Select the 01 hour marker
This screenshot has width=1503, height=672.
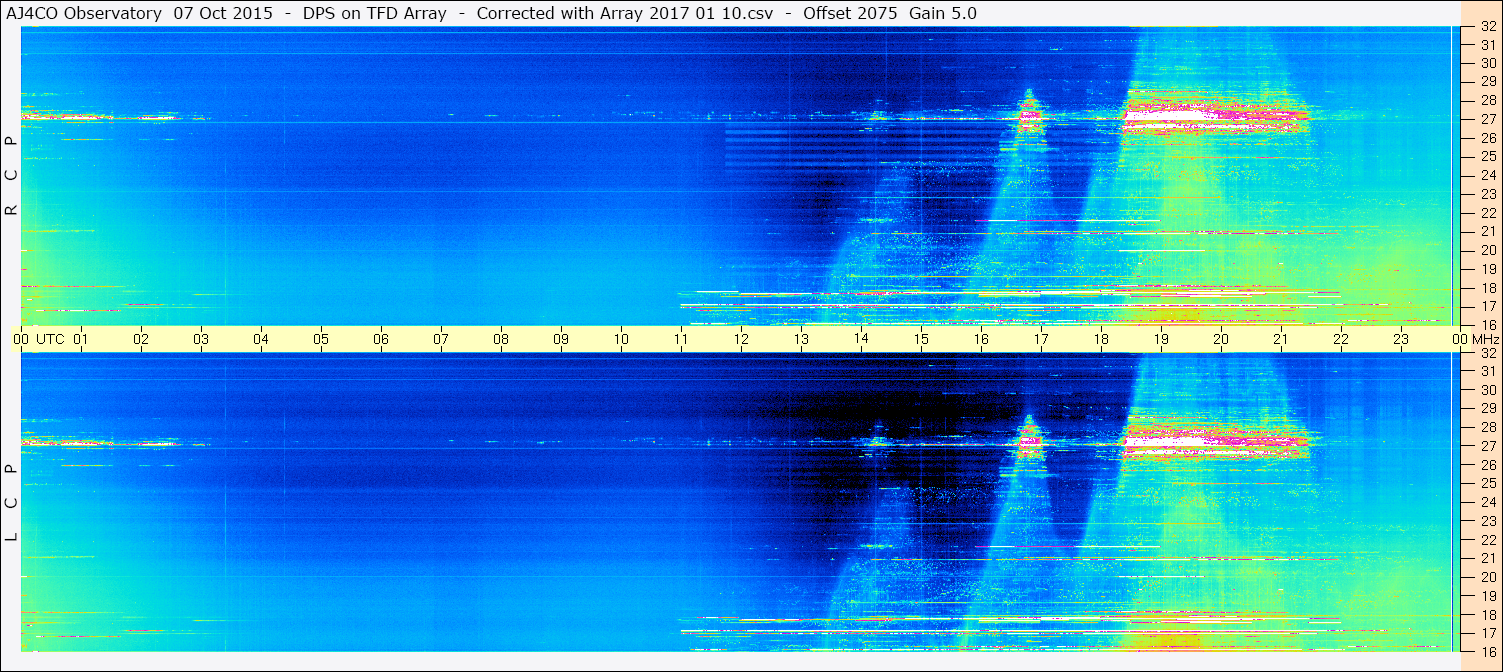tap(81, 339)
